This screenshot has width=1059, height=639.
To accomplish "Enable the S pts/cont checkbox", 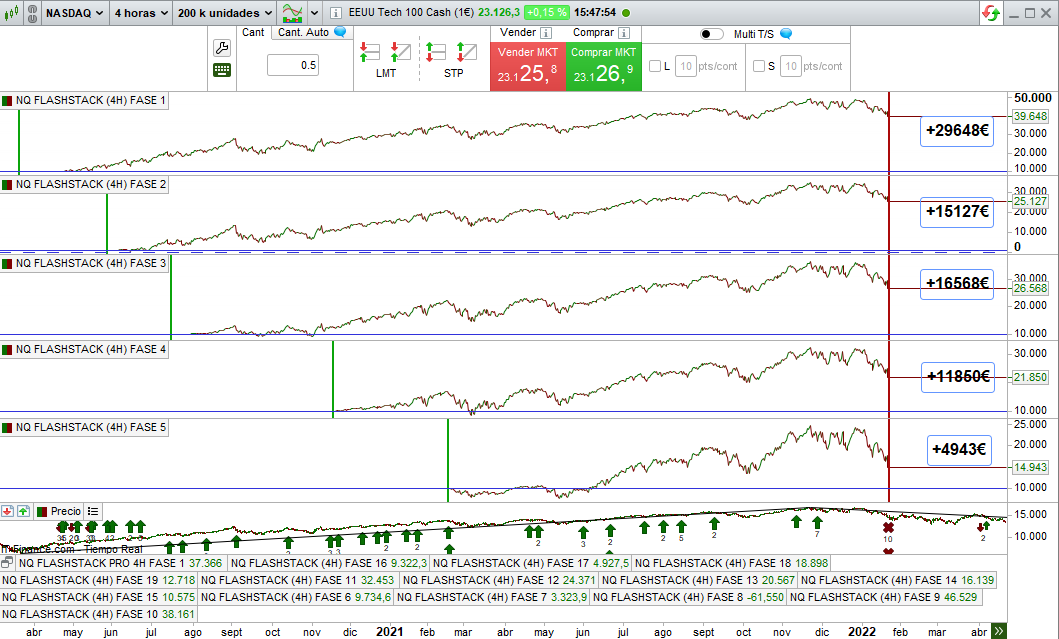I will click(759, 66).
